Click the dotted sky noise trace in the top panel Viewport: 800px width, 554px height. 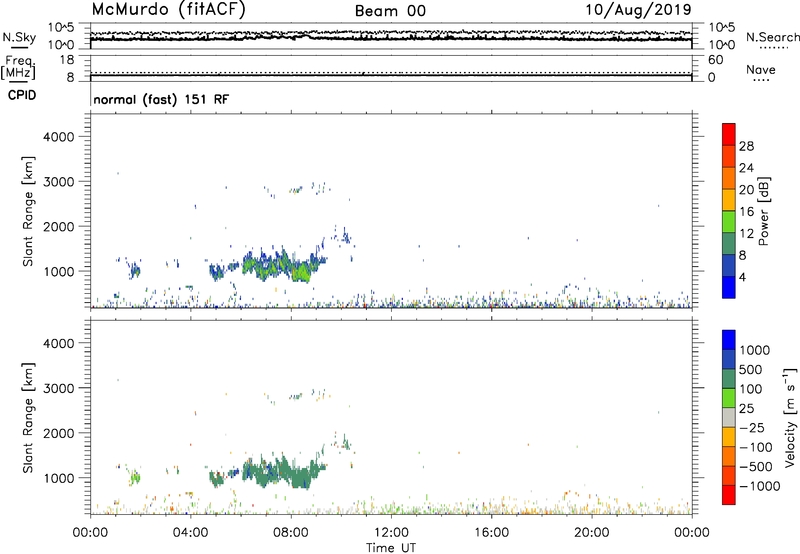tap(391, 33)
